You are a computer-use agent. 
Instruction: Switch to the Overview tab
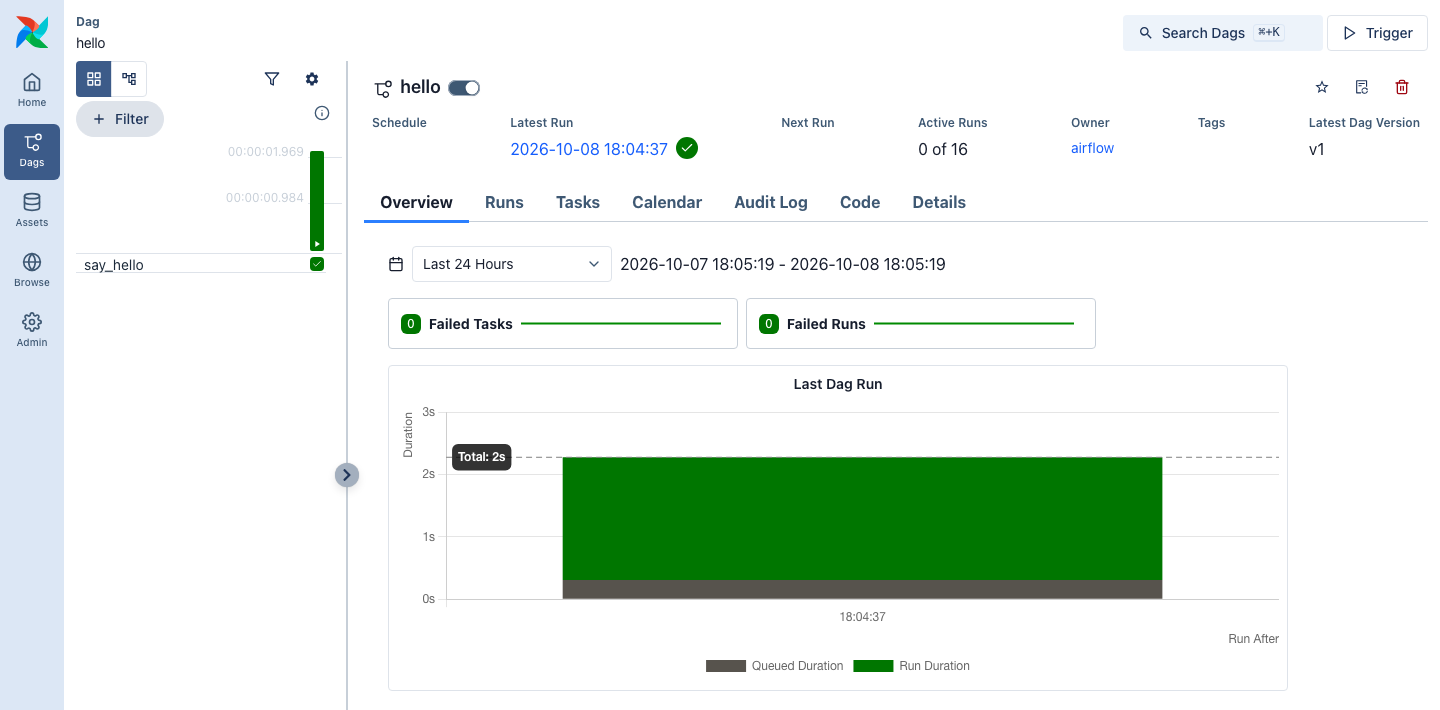416,202
